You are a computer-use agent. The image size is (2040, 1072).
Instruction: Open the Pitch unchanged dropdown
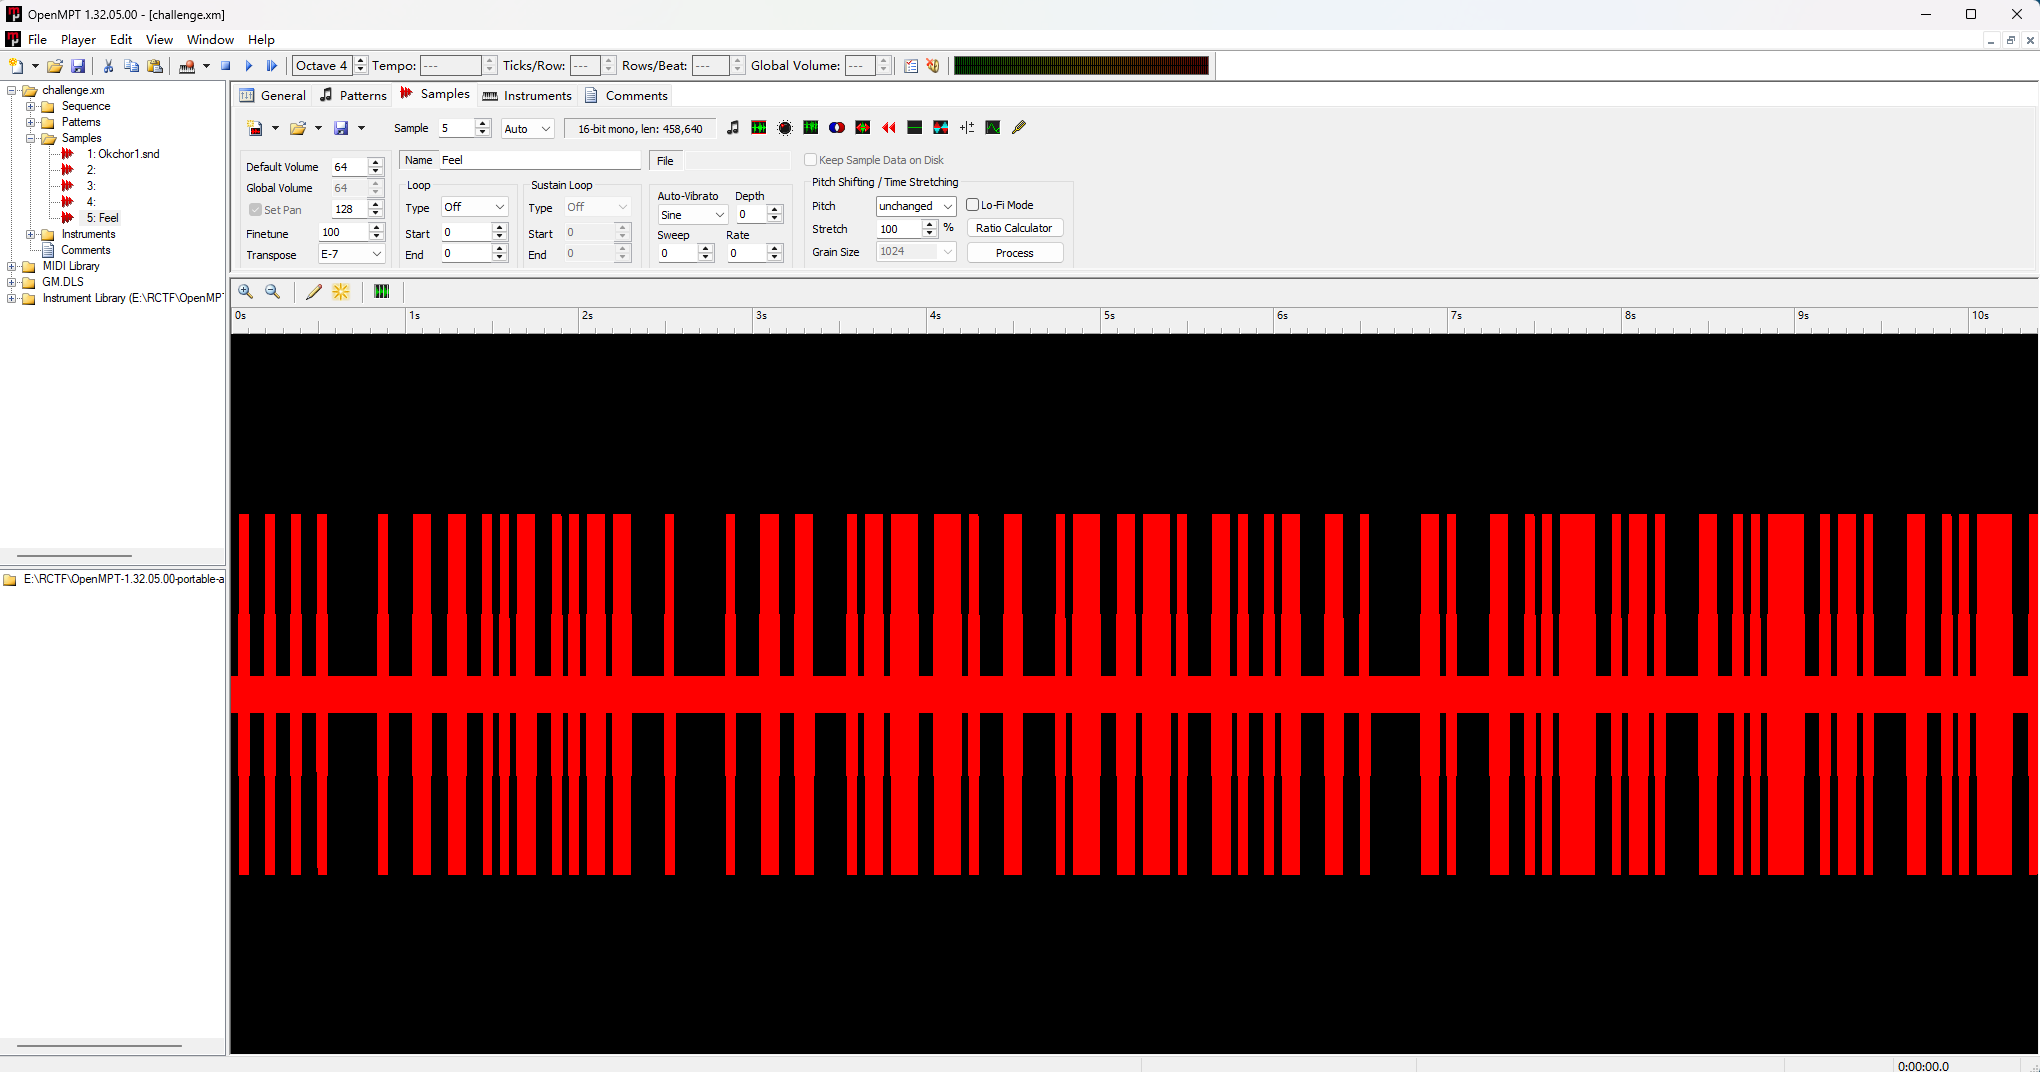click(x=915, y=206)
